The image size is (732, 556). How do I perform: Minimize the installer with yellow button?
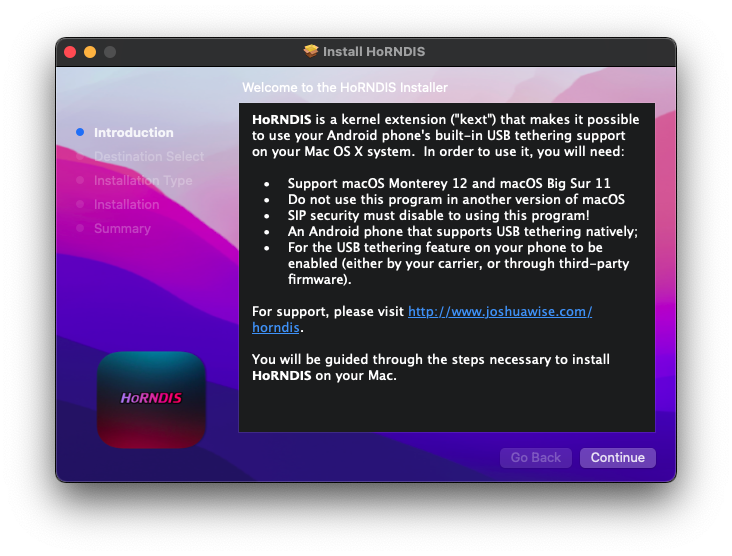[90, 52]
